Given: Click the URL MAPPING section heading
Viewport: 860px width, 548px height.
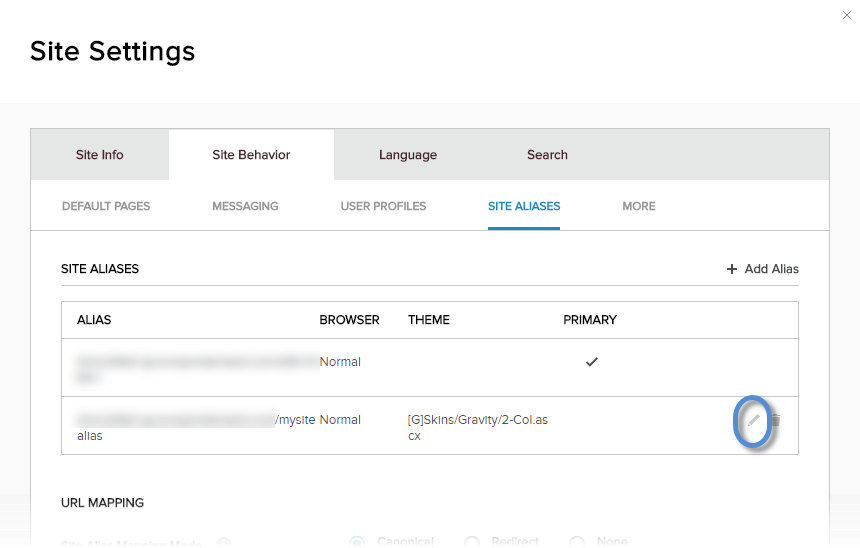Looking at the screenshot, I should [103, 503].
